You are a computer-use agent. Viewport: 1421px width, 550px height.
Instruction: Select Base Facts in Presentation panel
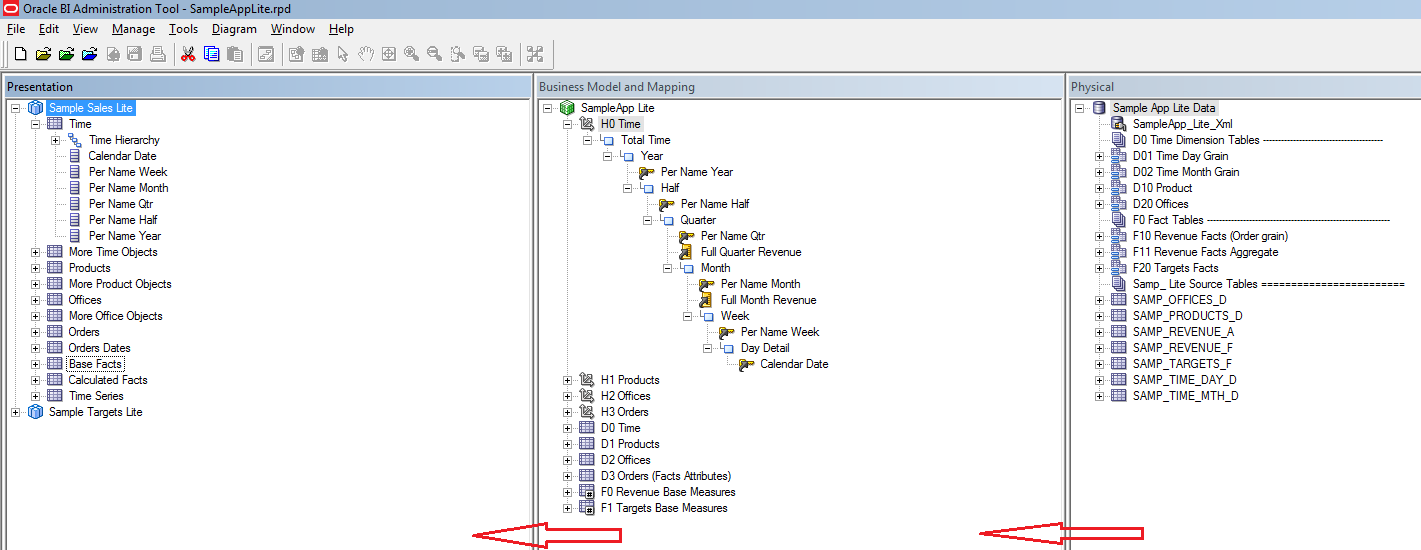click(x=95, y=364)
